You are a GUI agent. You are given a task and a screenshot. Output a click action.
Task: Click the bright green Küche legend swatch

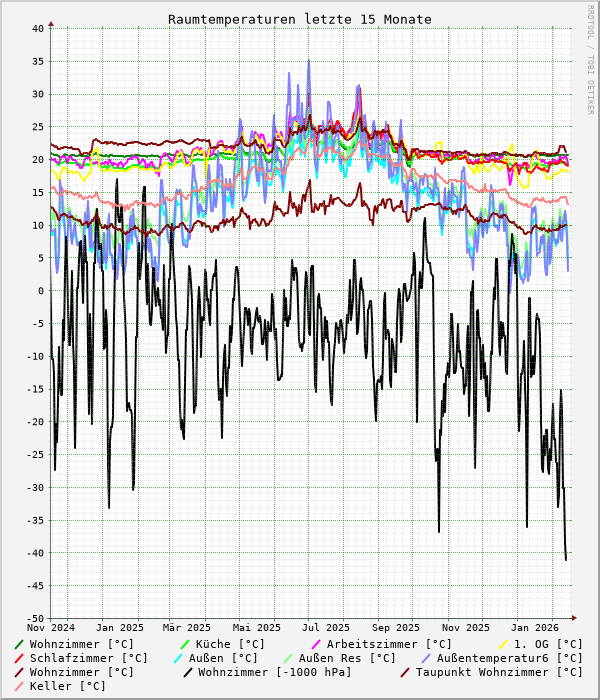[x=185, y=644]
